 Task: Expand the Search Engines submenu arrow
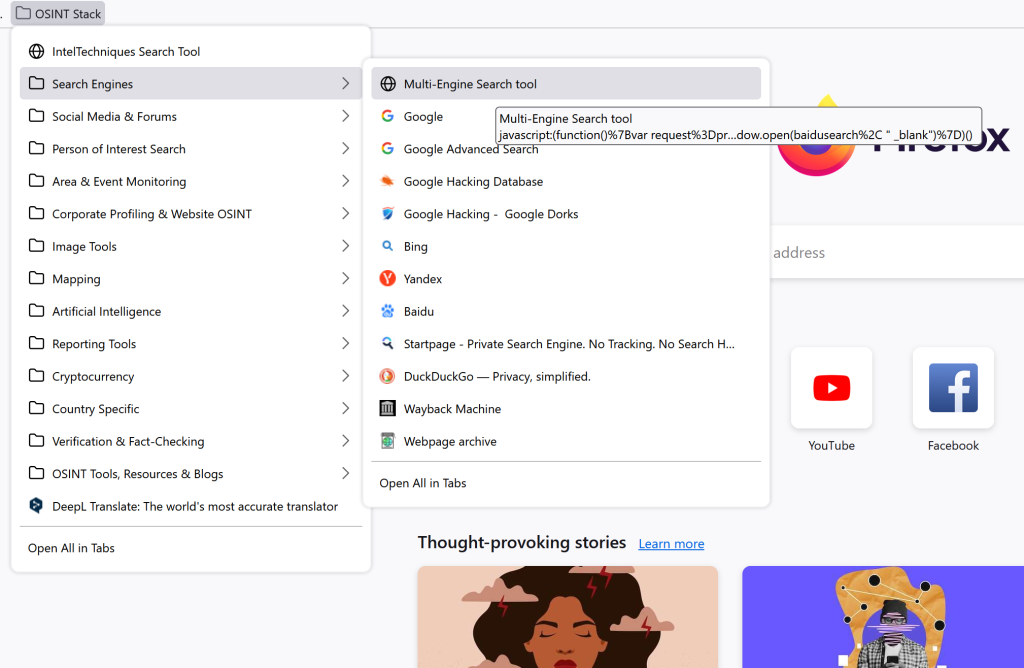[x=345, y=84]
